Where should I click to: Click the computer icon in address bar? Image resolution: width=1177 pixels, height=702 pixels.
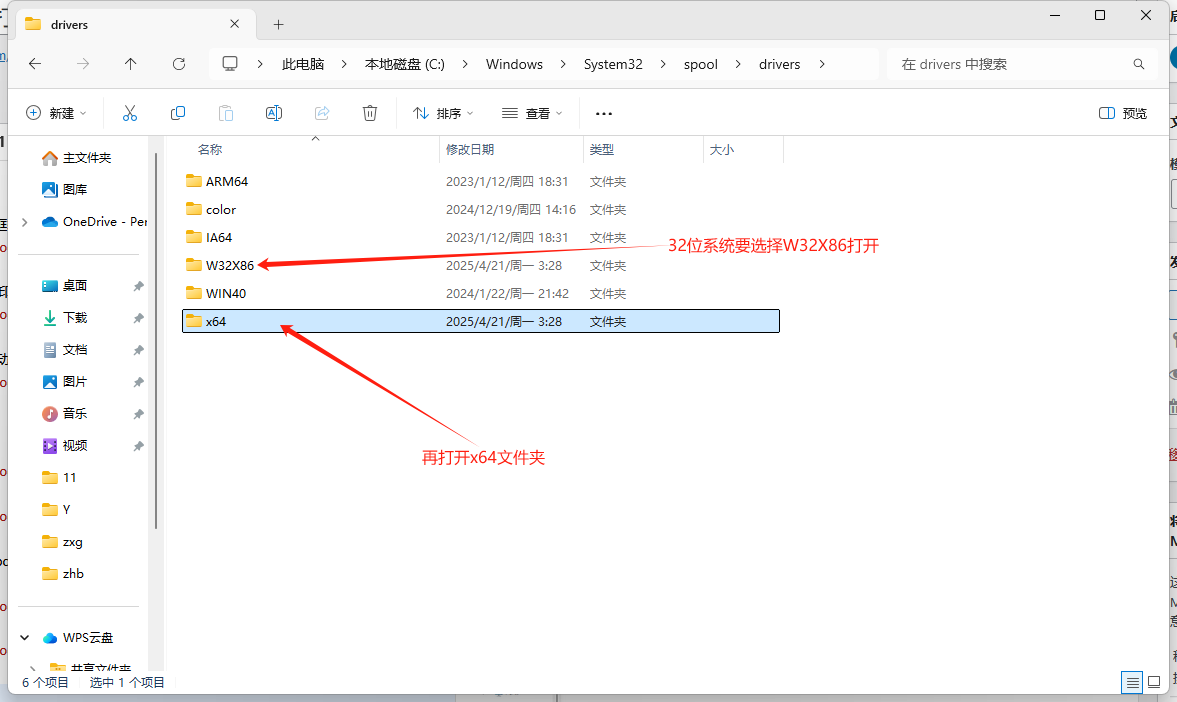(x=230, y=64)
